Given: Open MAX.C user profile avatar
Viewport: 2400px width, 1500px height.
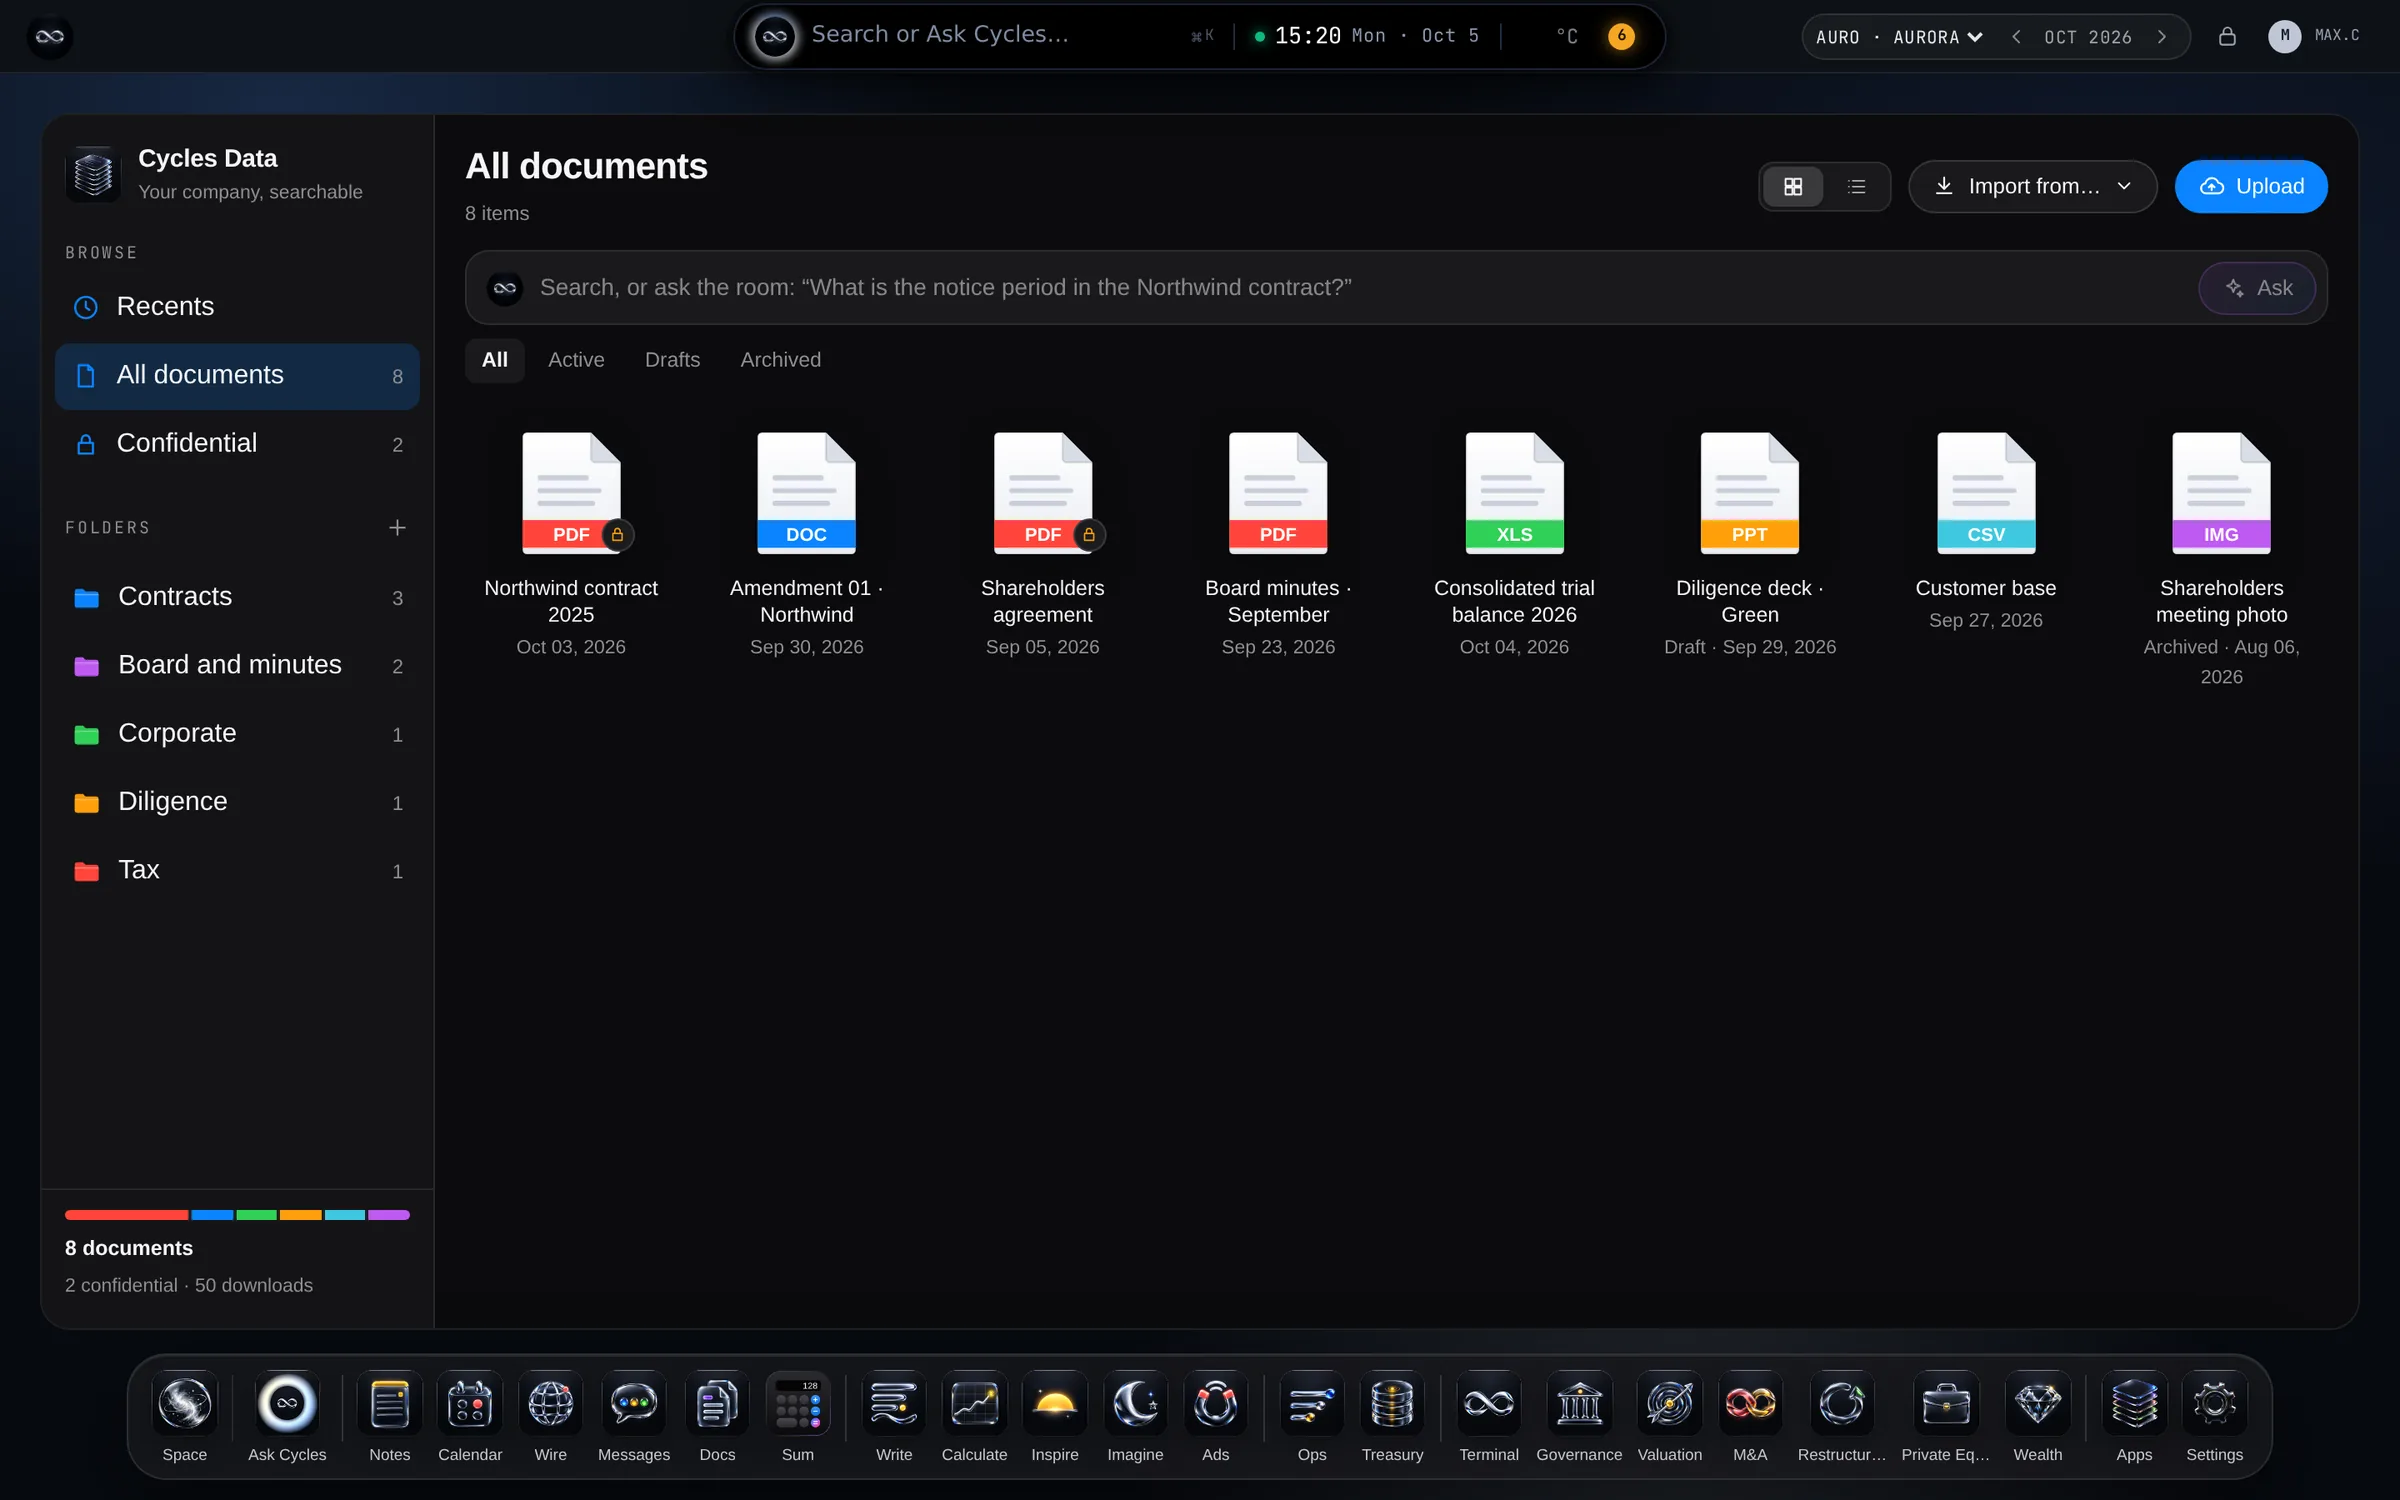Looking at the screenshot, I should [2283, 36].
